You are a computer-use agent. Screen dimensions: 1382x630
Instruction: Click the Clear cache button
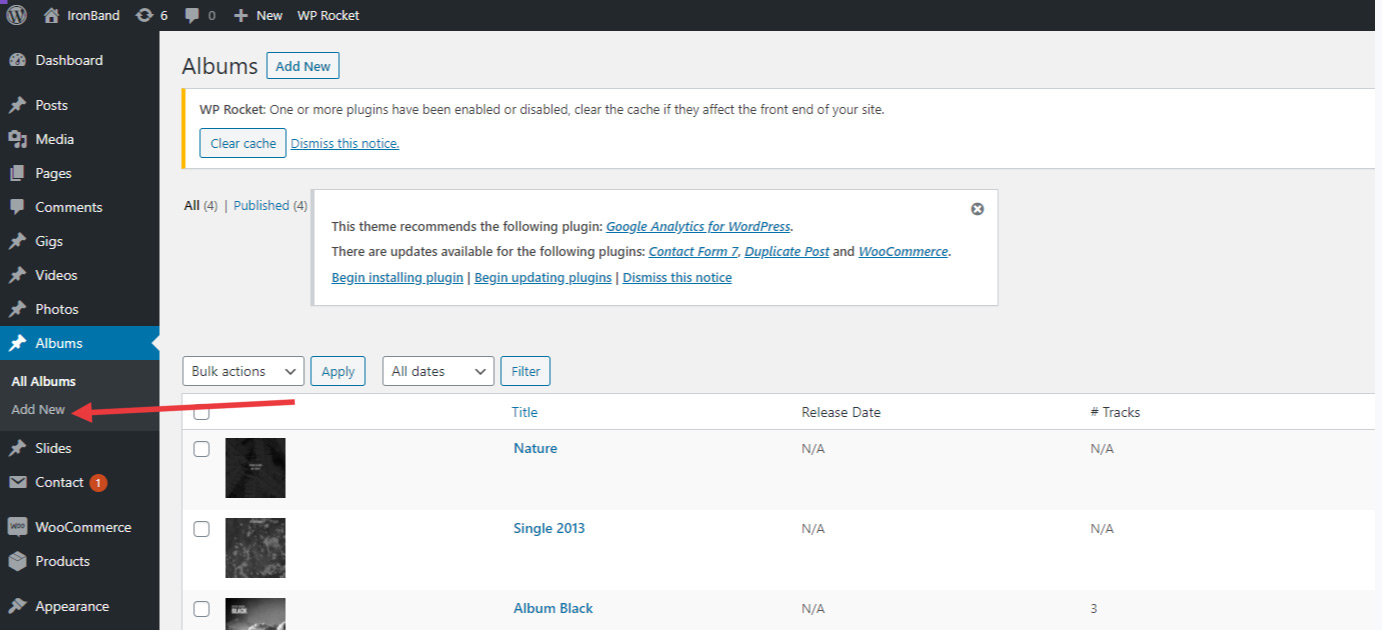click(x=243, y=143)
